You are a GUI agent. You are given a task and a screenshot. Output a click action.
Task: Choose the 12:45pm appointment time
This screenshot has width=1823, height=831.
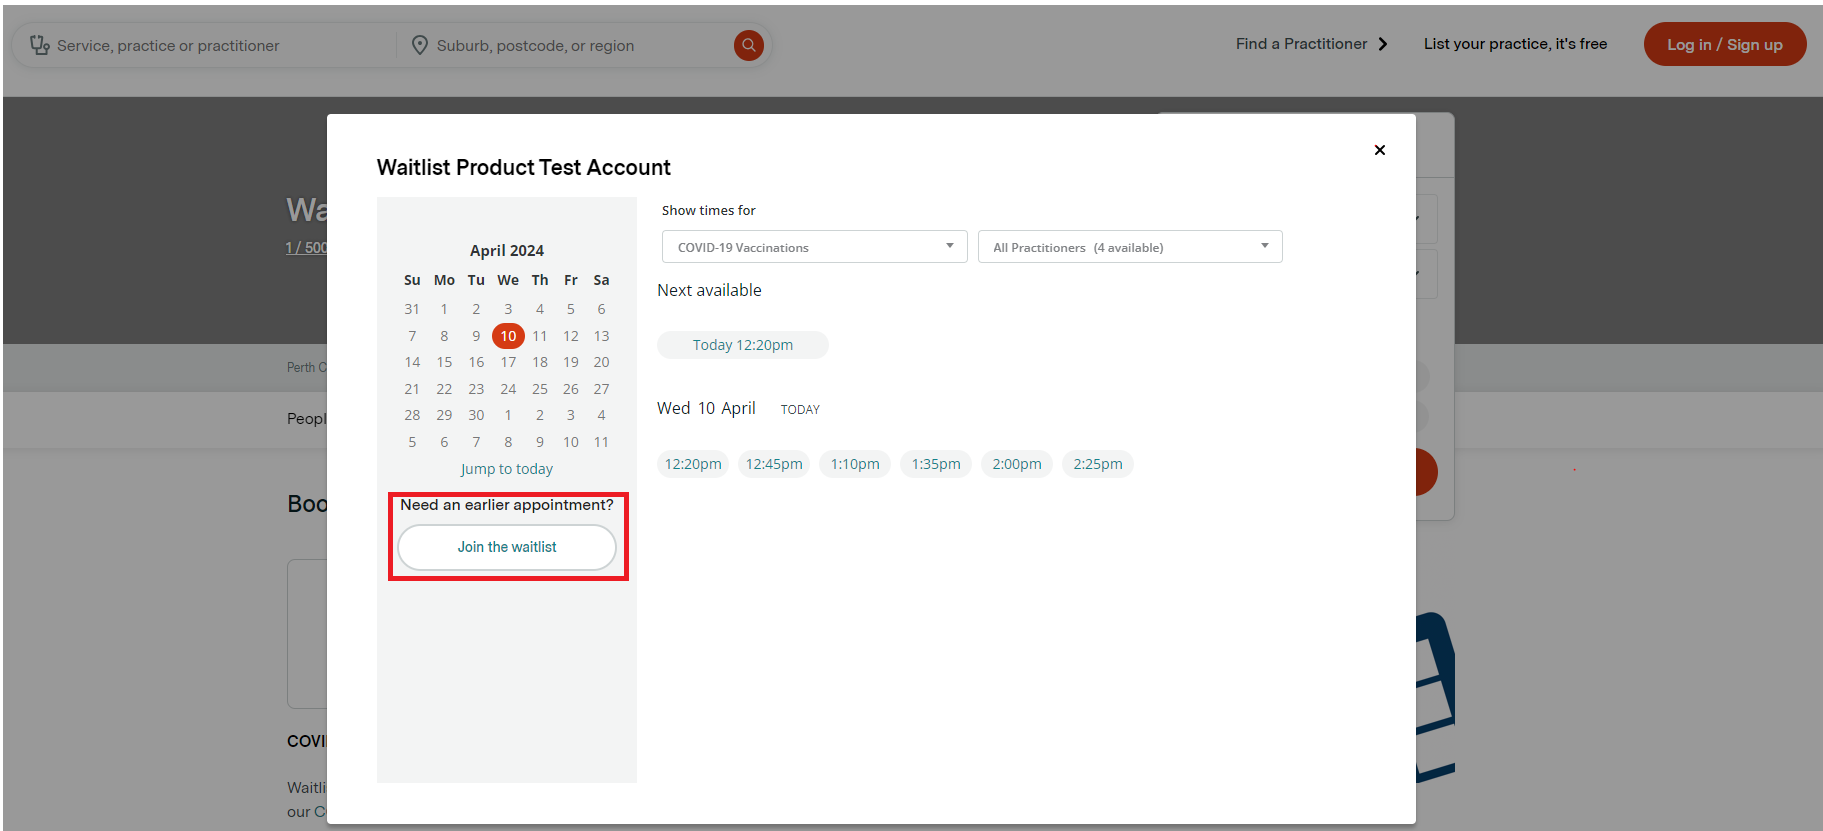(x=774, y=464)
